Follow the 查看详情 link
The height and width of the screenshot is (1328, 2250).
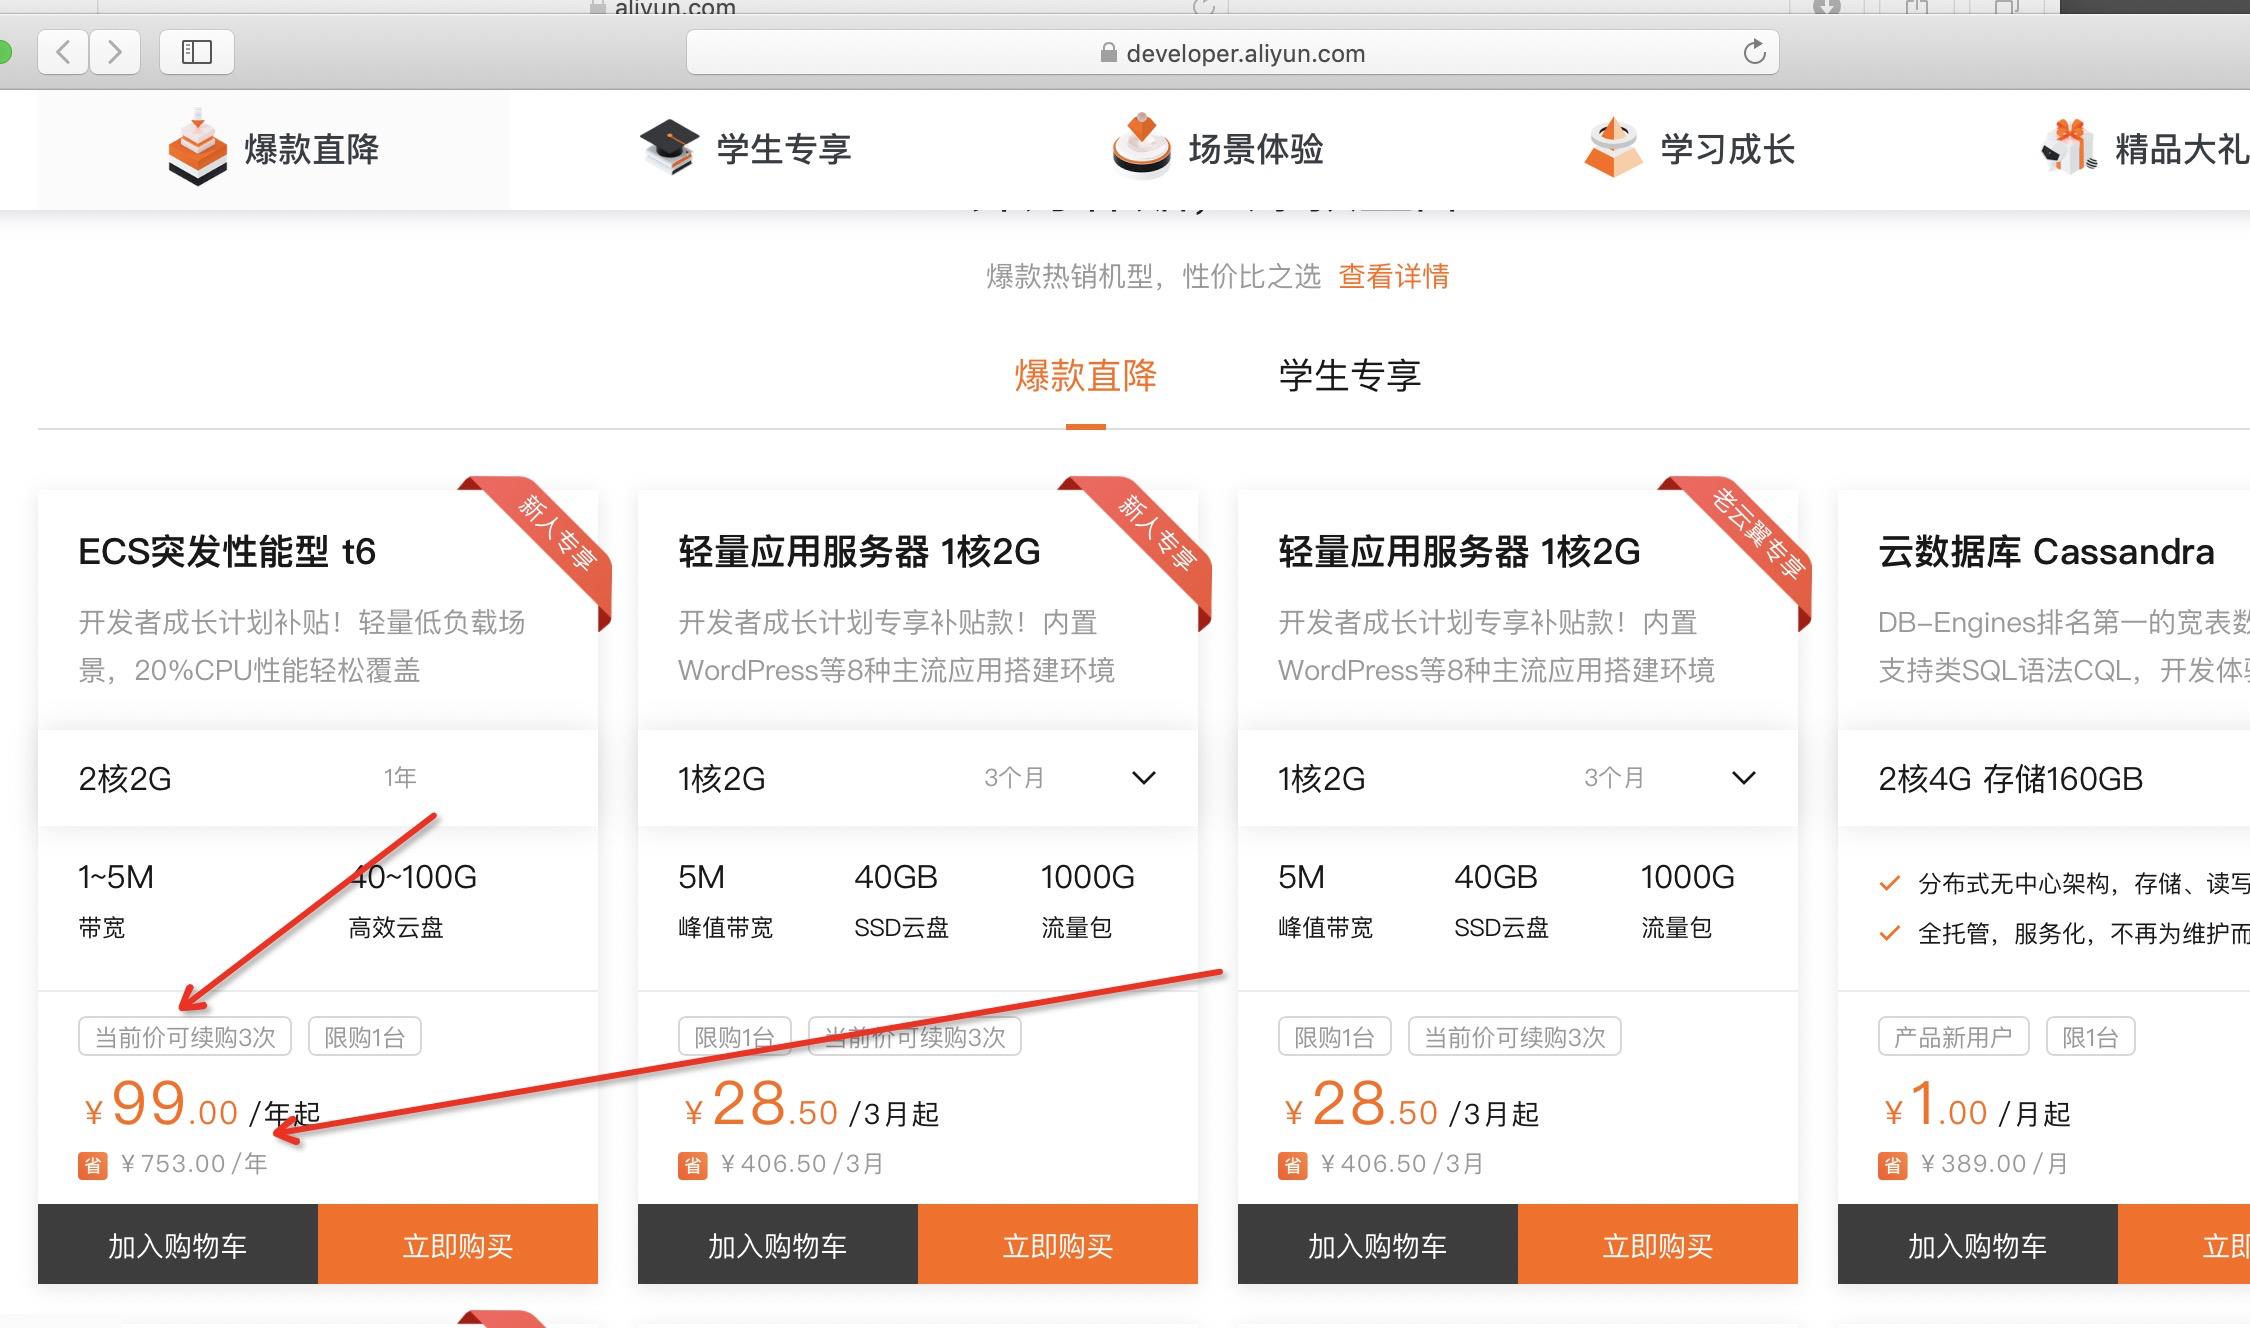coord(1394,276)
